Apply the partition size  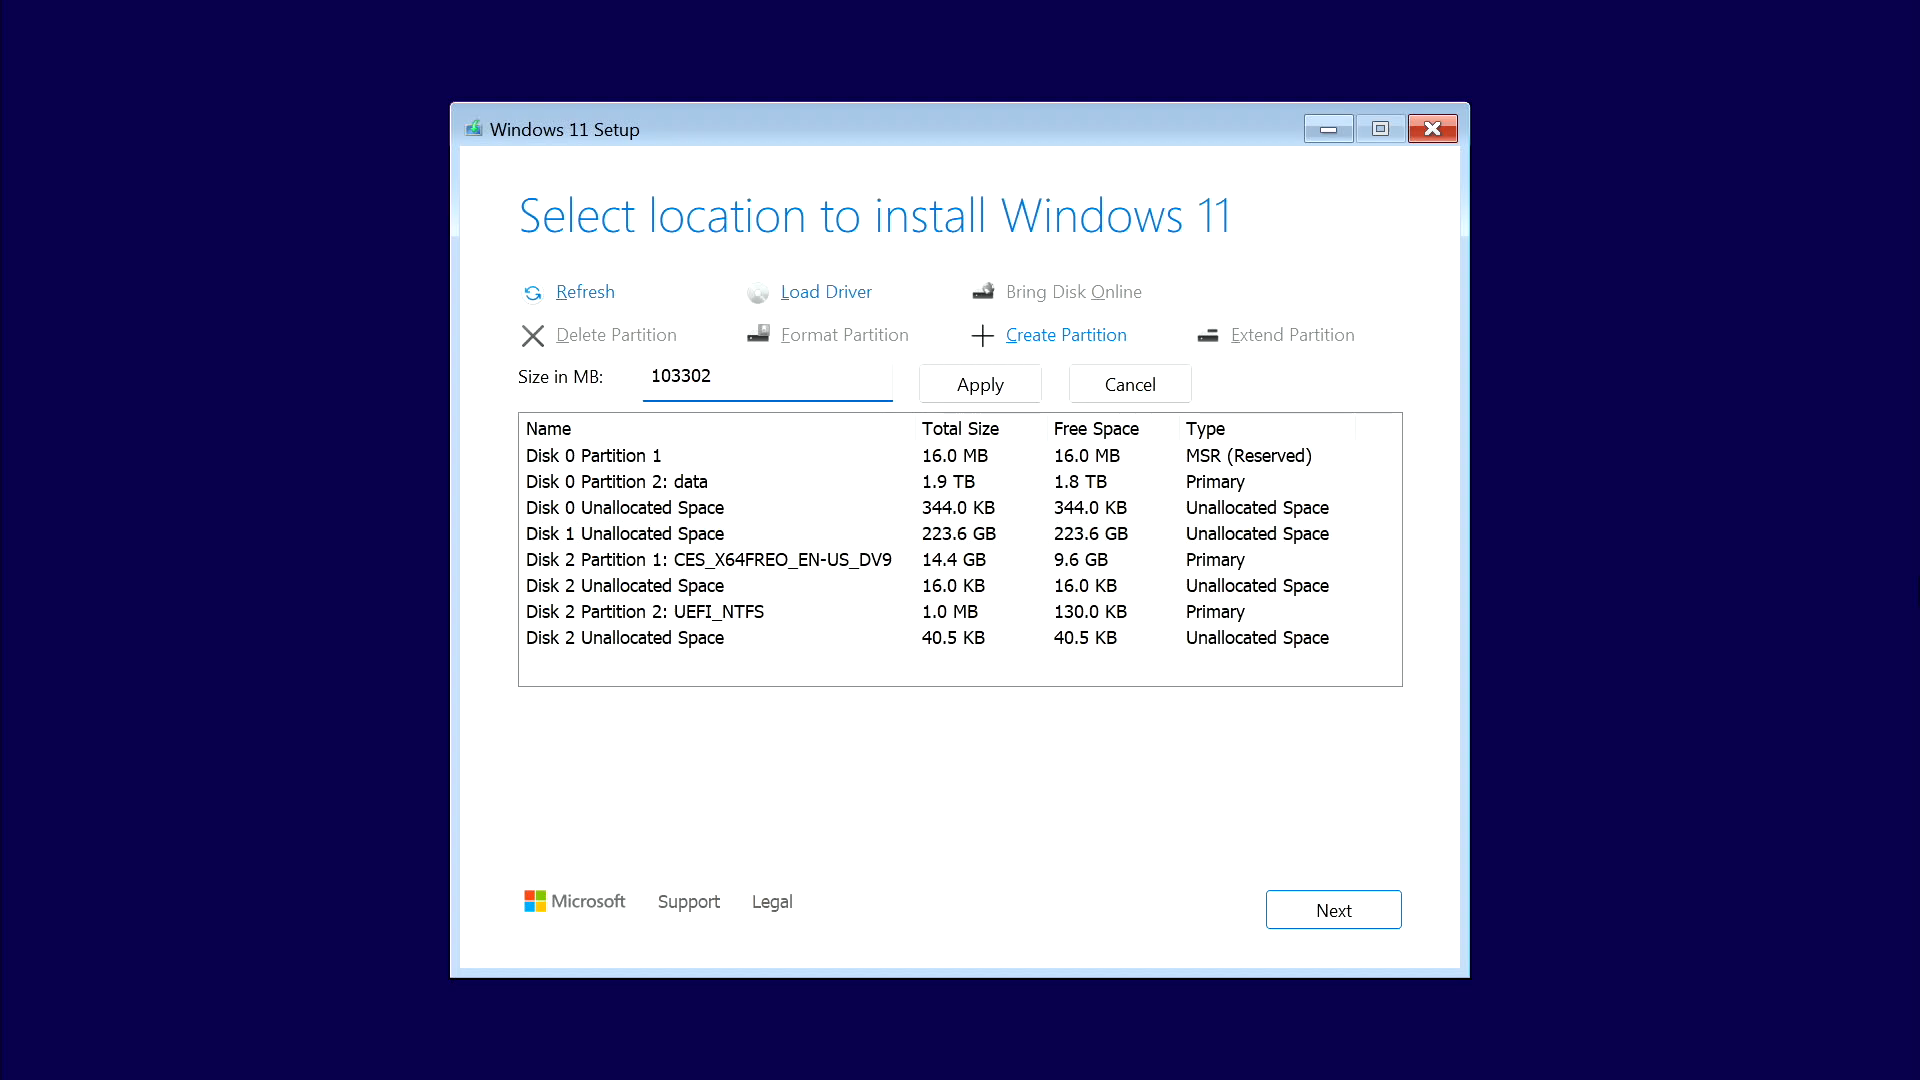pyautogui.click(x=980, y=384)
